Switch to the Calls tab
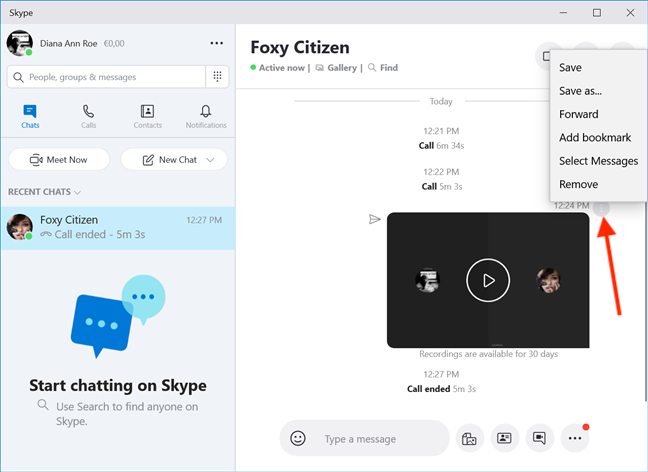 (88, 117)
